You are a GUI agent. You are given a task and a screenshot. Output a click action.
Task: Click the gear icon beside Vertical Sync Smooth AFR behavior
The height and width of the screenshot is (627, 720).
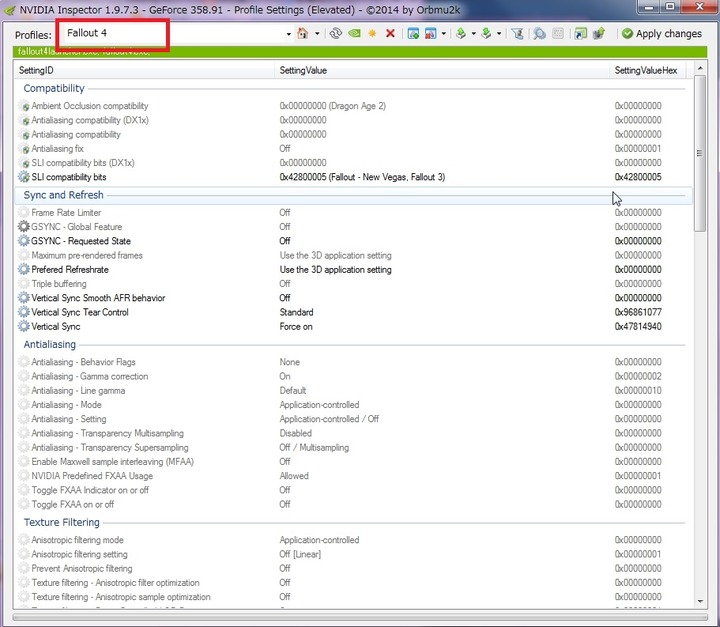pyautogui.click(x=23, y=298)
